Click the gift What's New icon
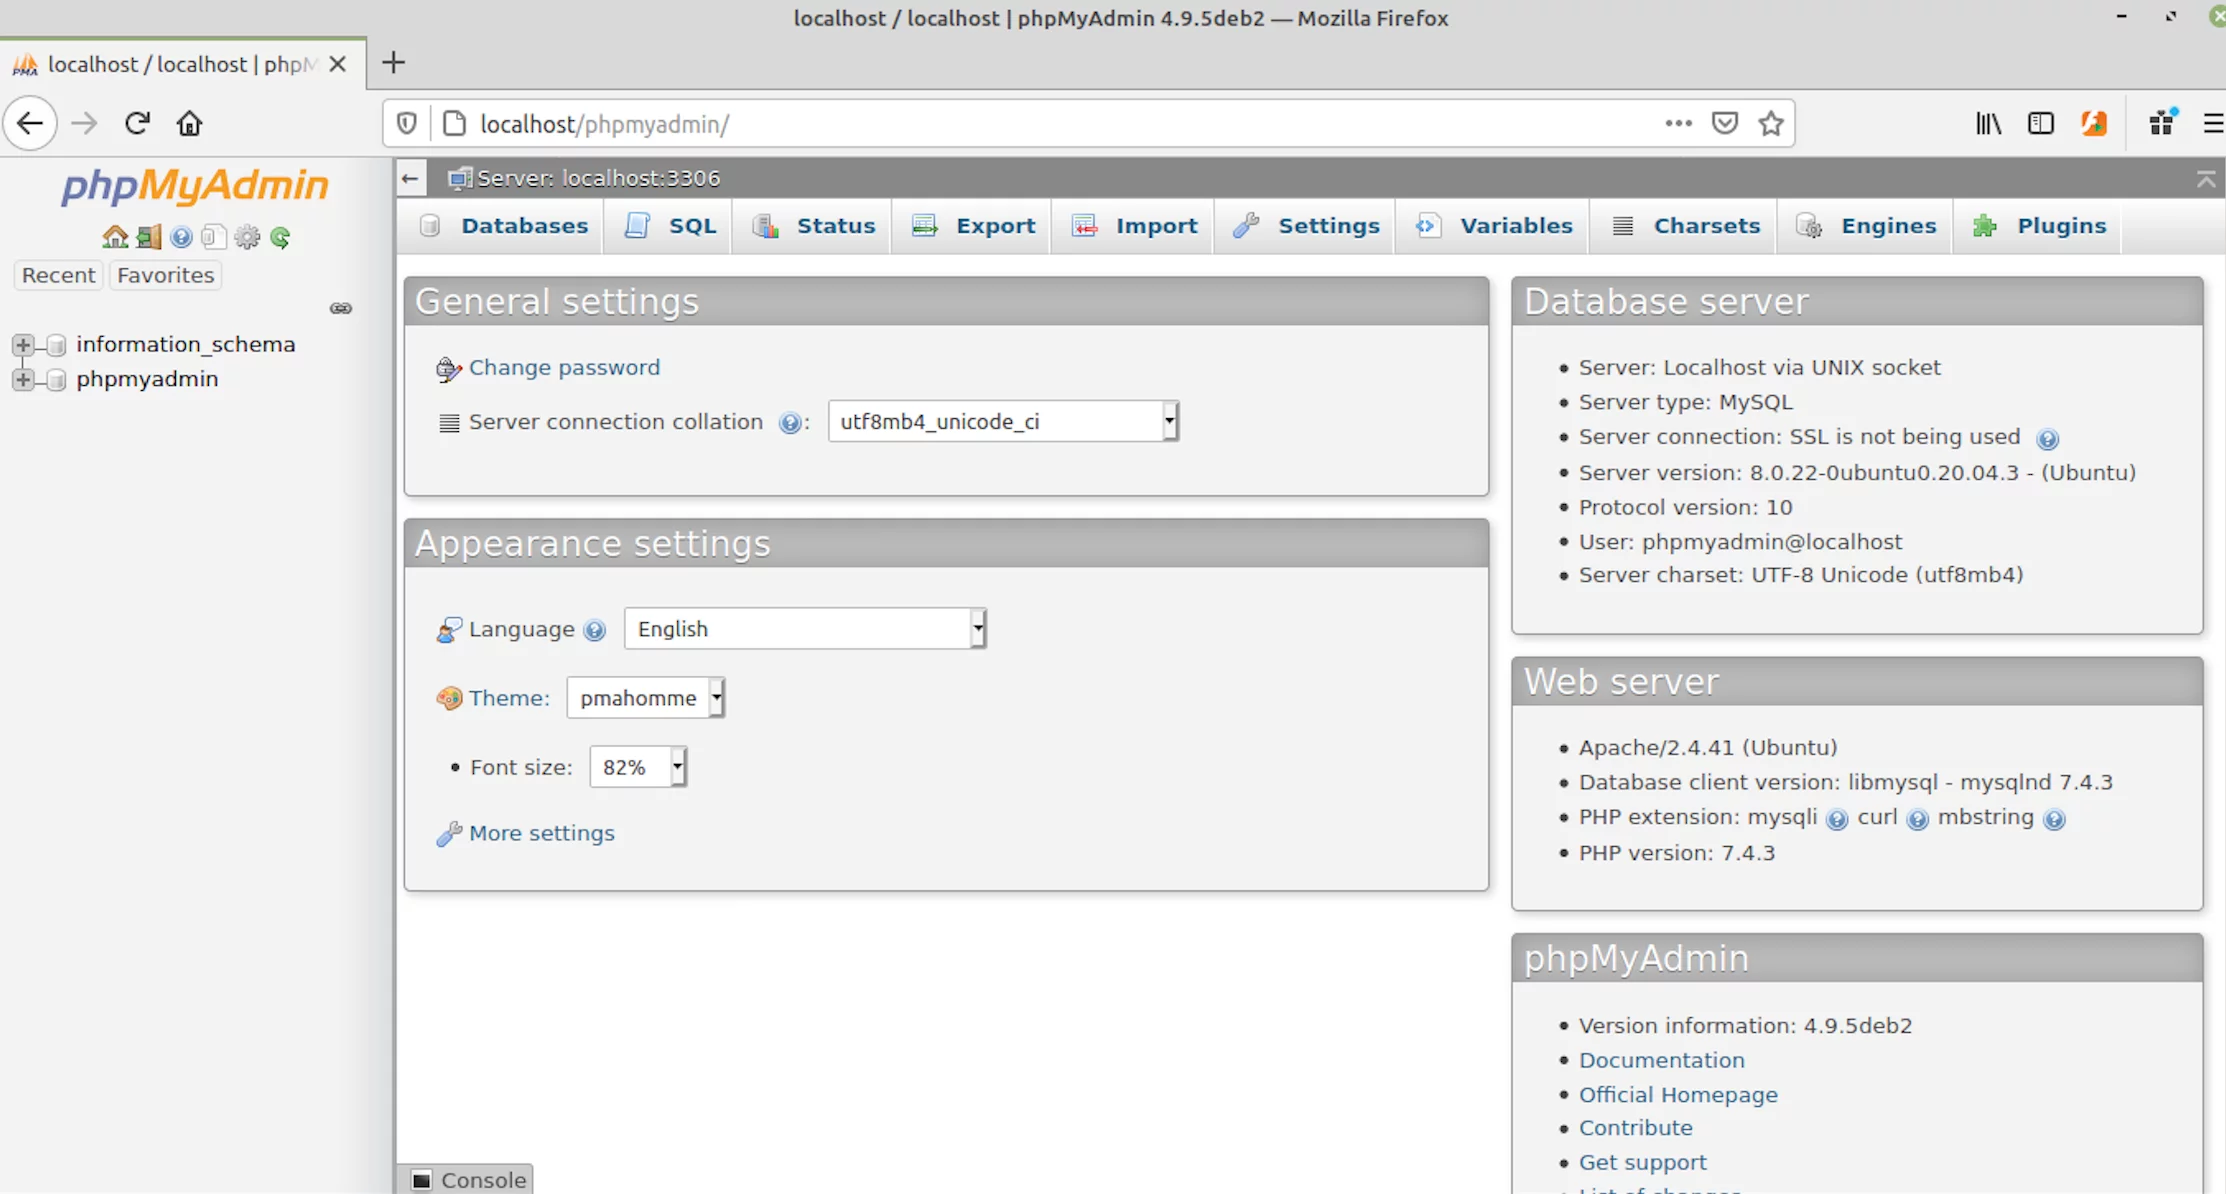 pyautogui.click(x=2162, y=123)
